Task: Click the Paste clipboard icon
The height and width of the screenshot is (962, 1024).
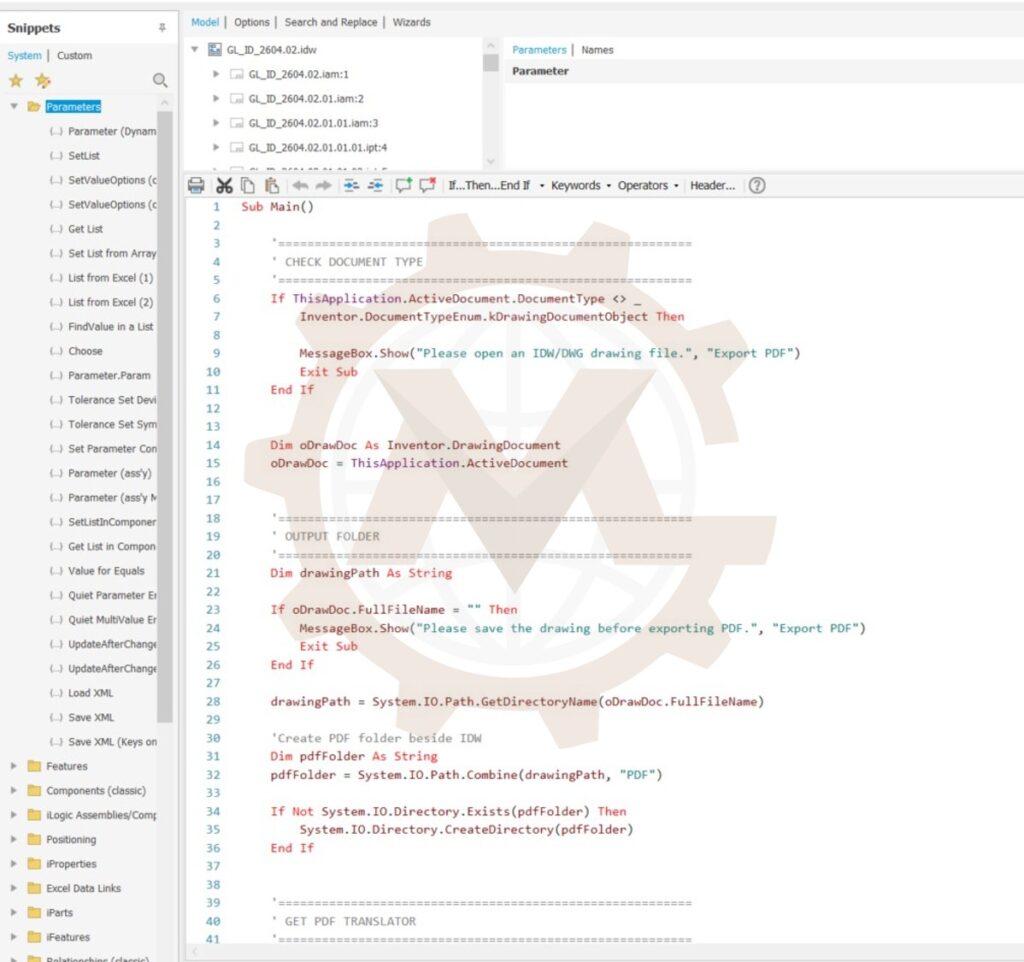Action: click(272, 185)
